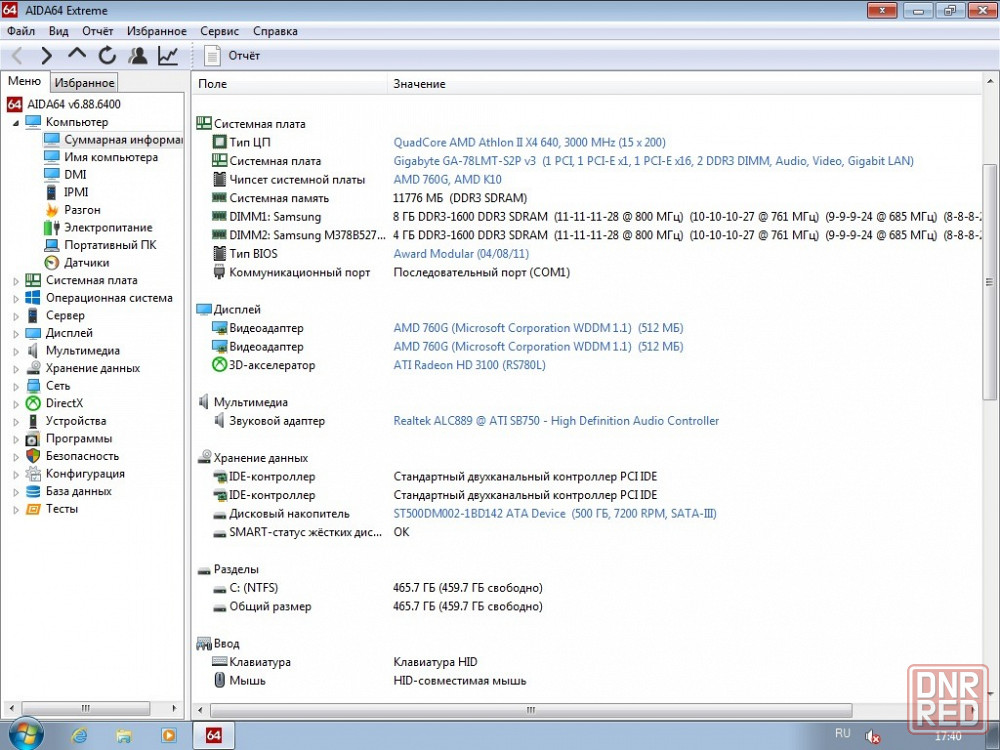
Task: Click the vertical scrollbar thumb of report pane
Action: point(989,281)
